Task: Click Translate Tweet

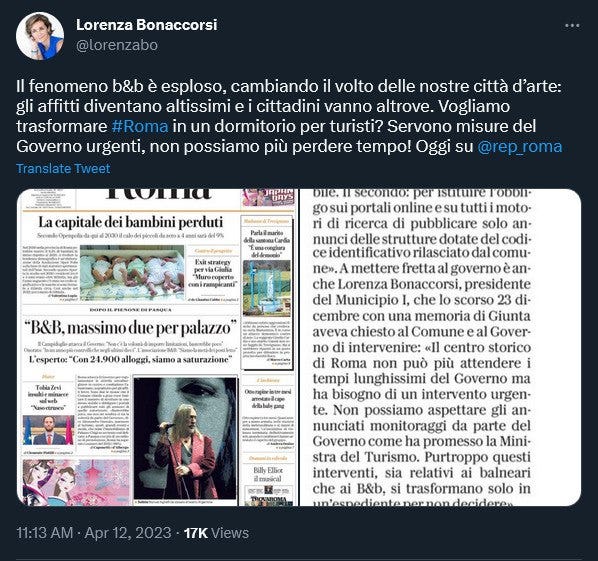Action: [x=63, y=169]
